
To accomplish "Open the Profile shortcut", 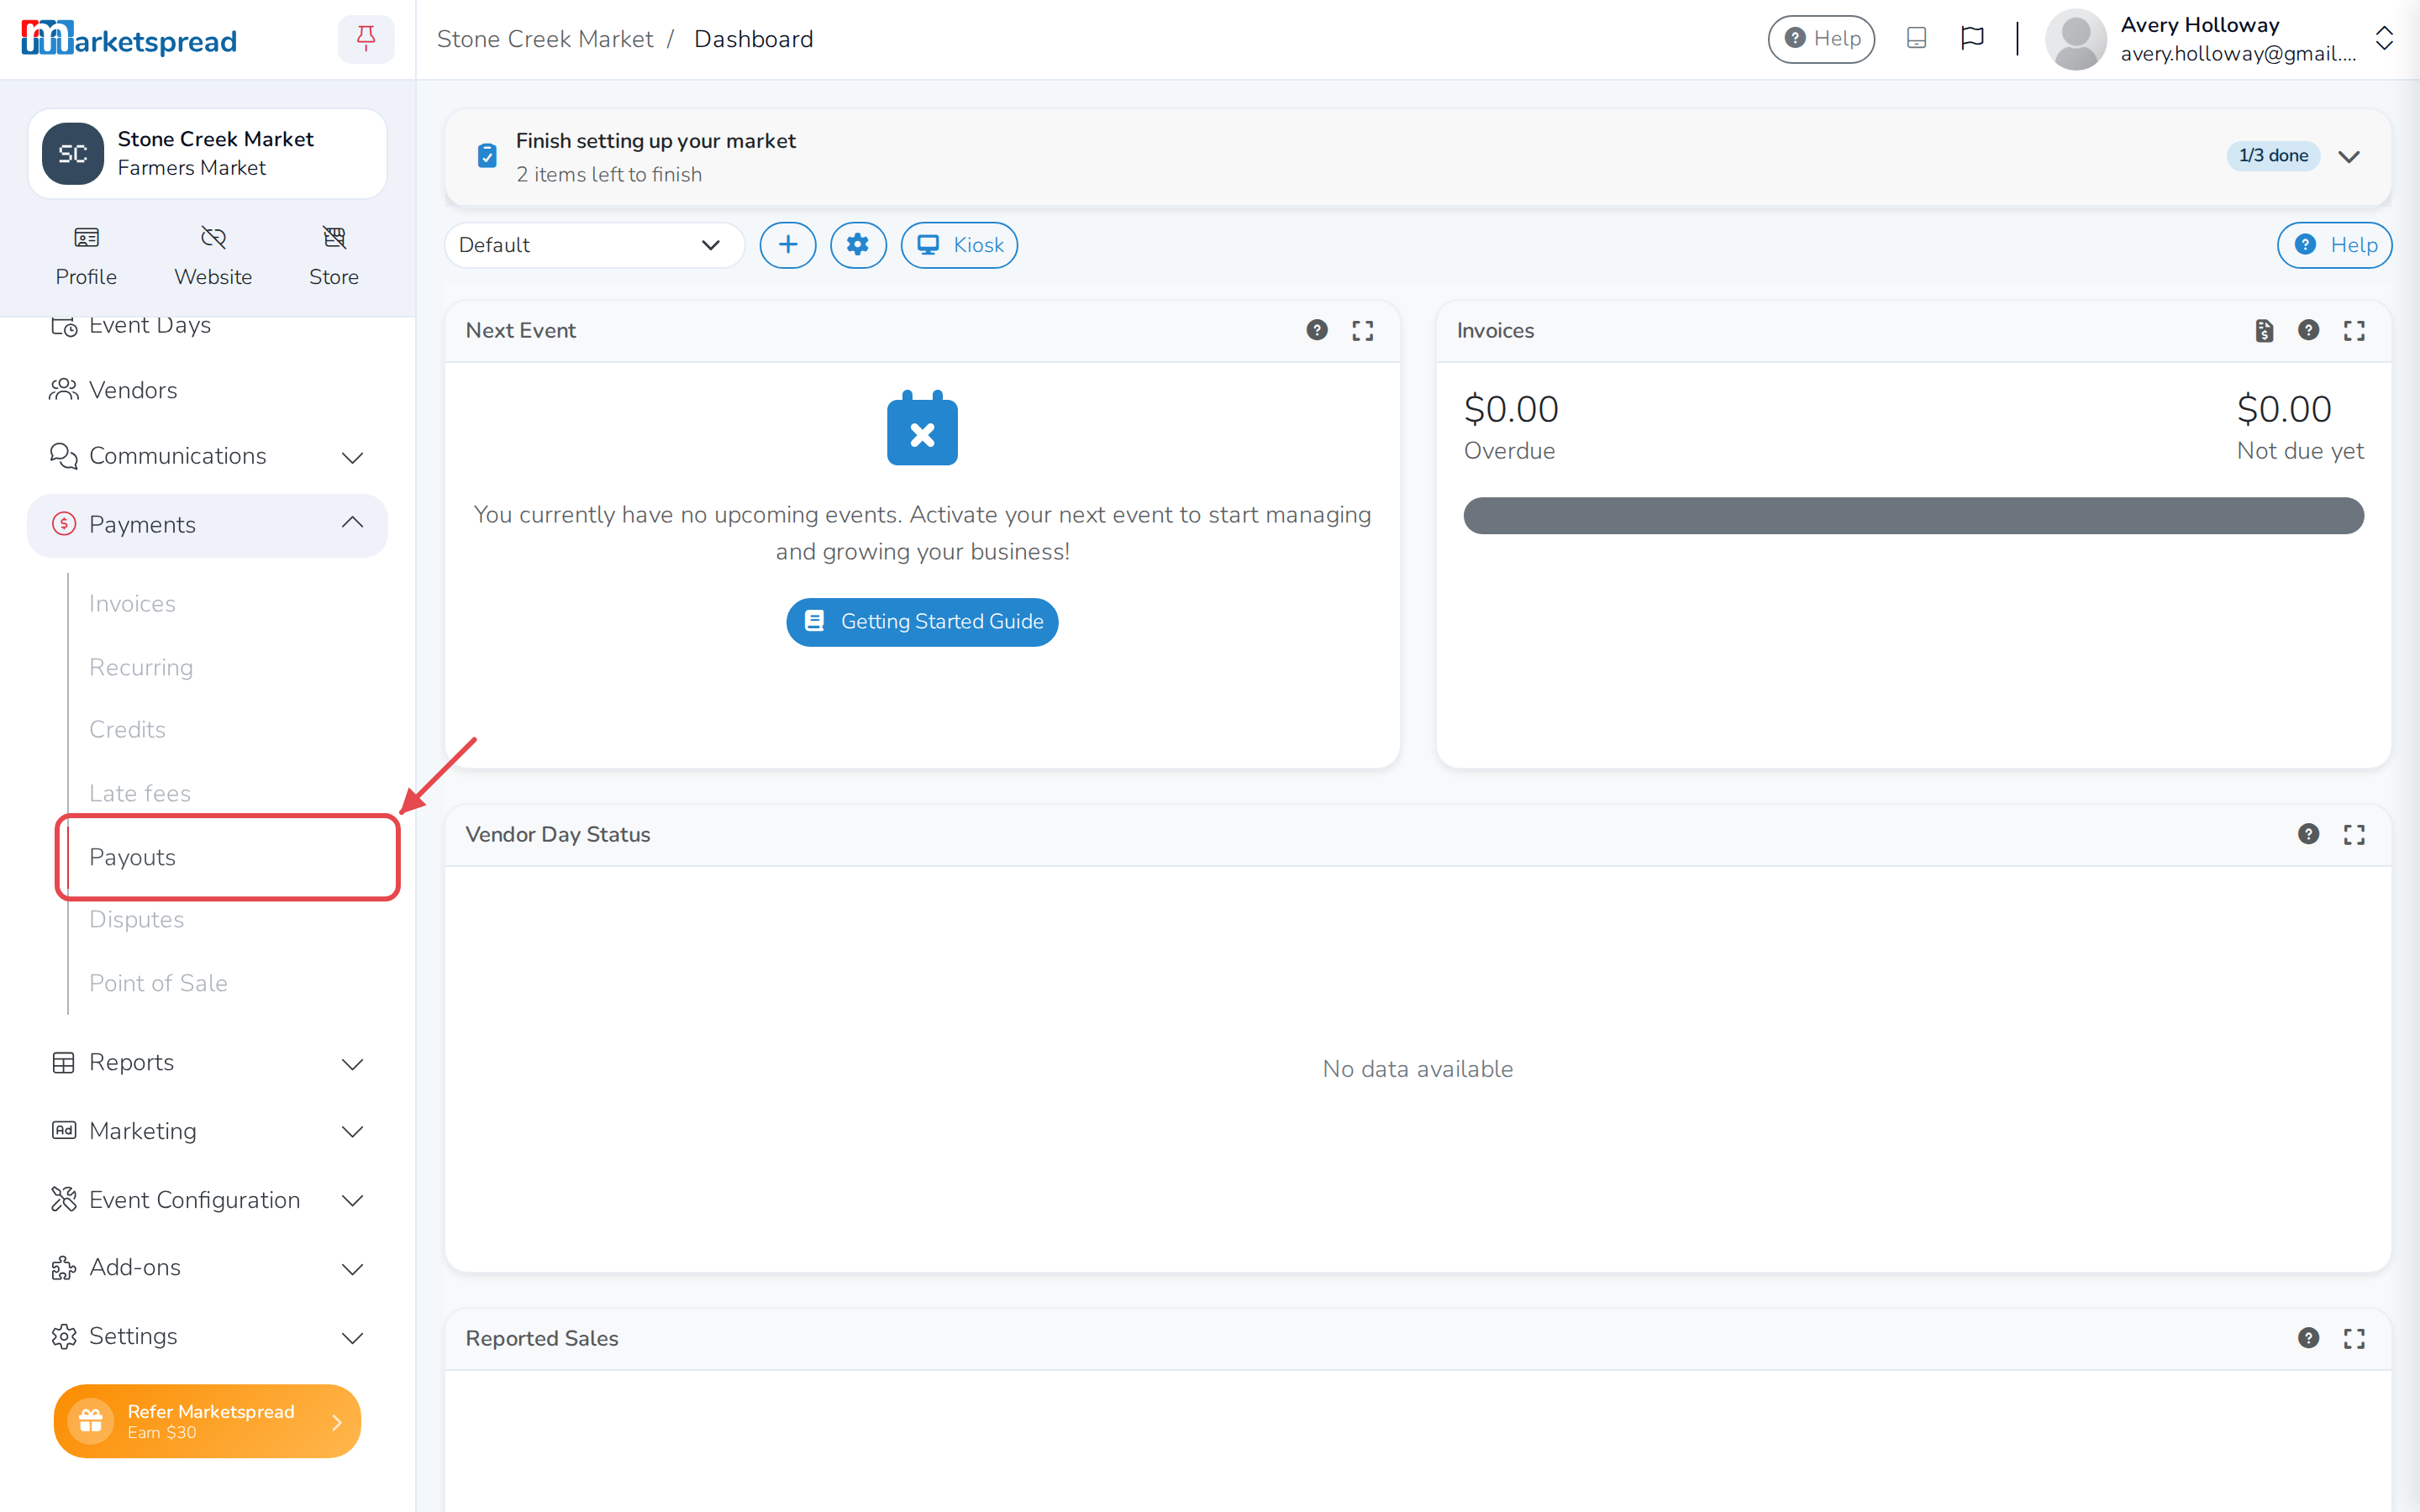I will click(x=86, y=256).
